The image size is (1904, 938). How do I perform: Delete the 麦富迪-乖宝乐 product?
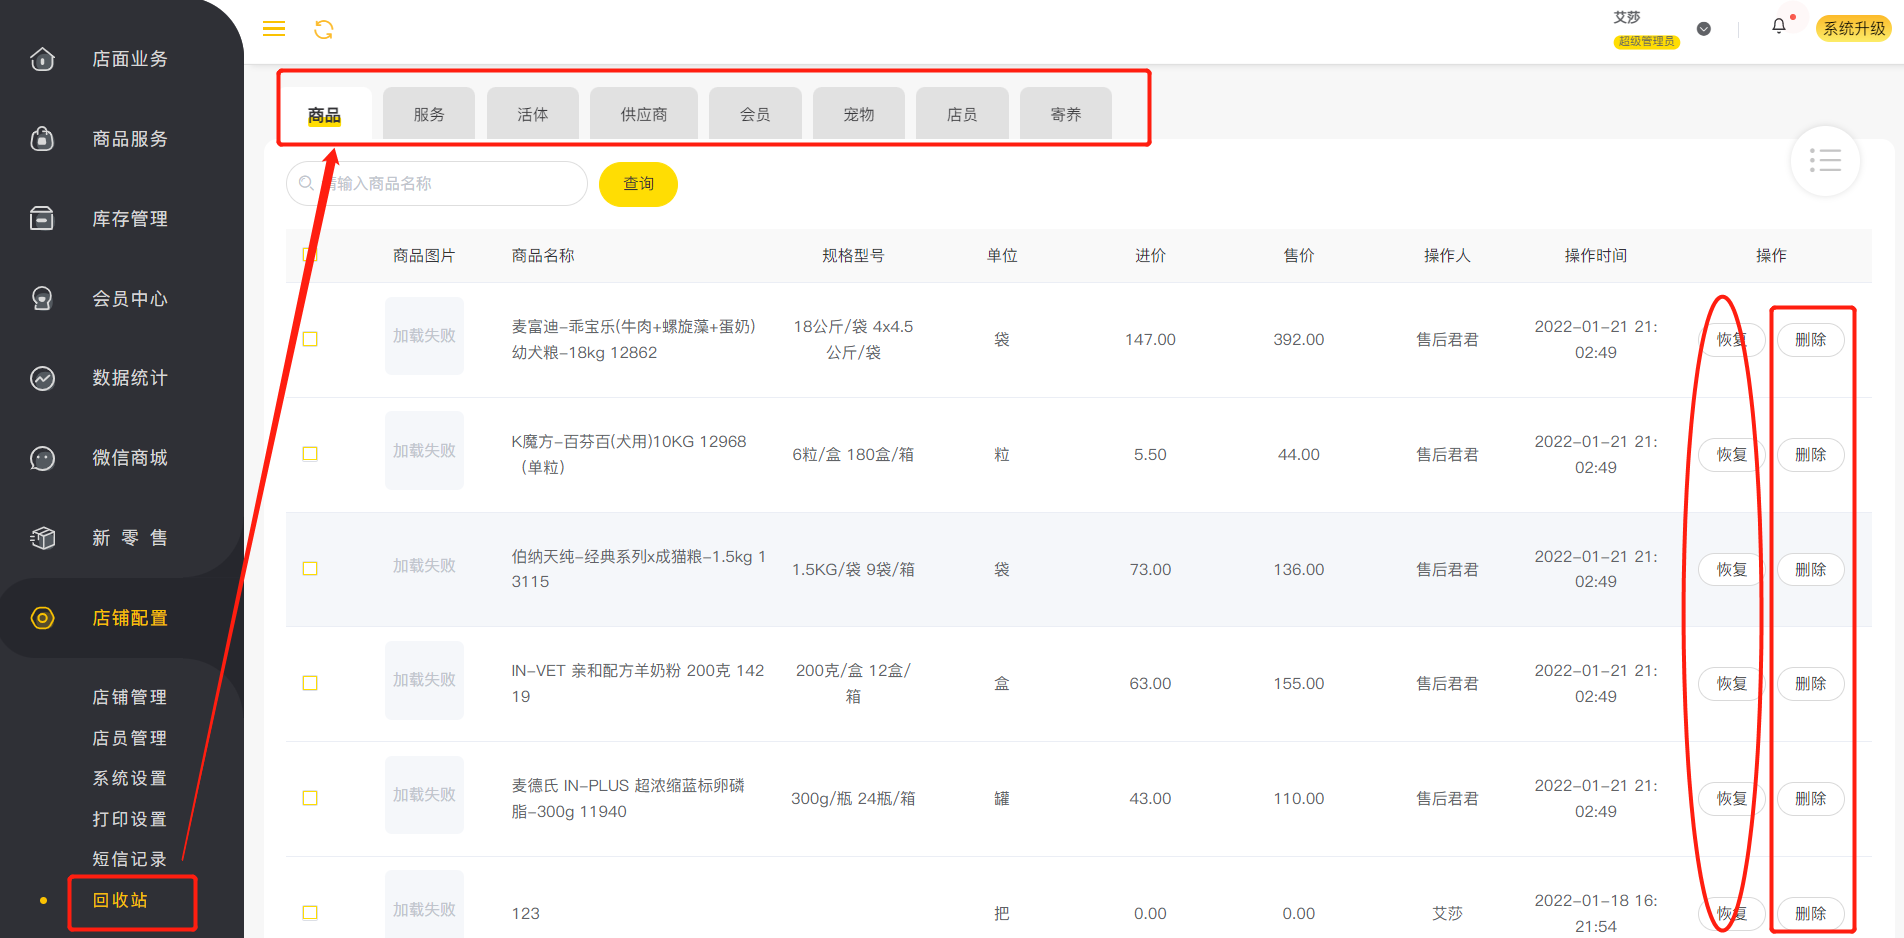pyautogui.click(x=1810, y=340)
